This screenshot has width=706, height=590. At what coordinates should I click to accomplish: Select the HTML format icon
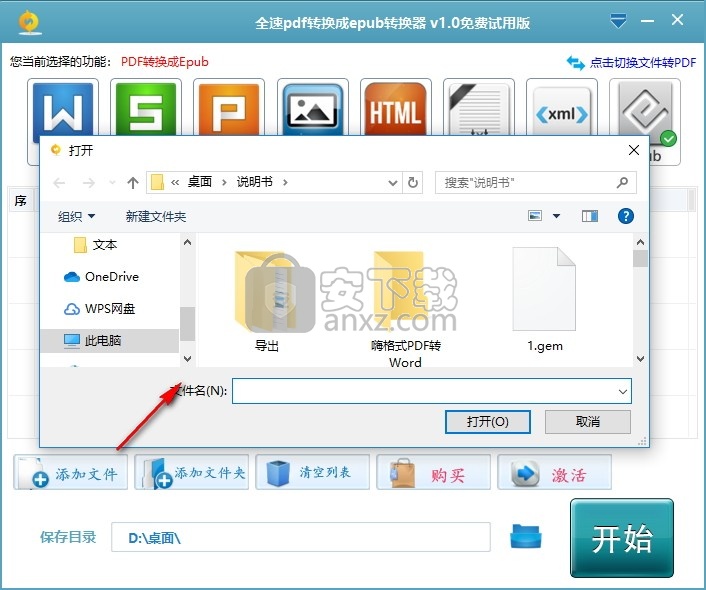pyautogui.click(x=395, y=108)
